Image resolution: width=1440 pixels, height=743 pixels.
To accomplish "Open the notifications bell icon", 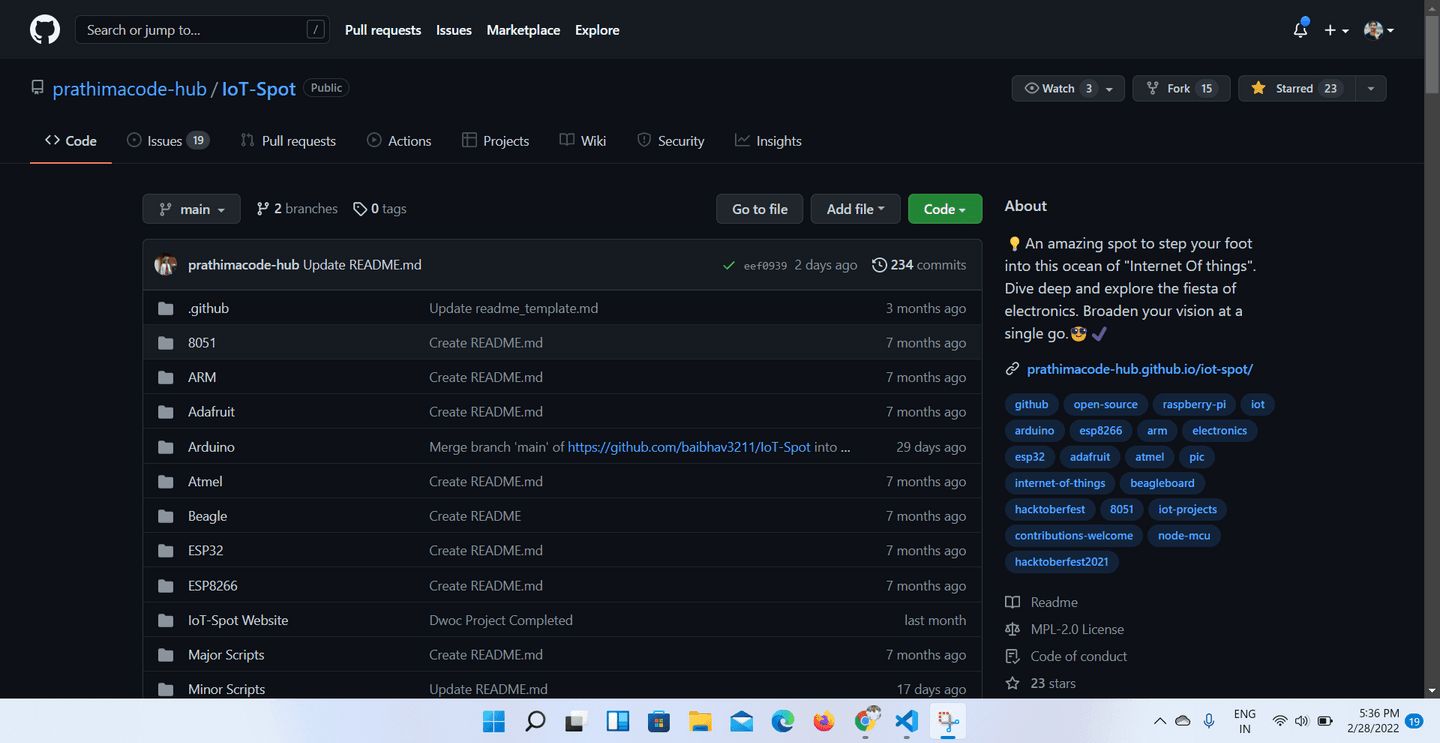I will [1300, 30].
